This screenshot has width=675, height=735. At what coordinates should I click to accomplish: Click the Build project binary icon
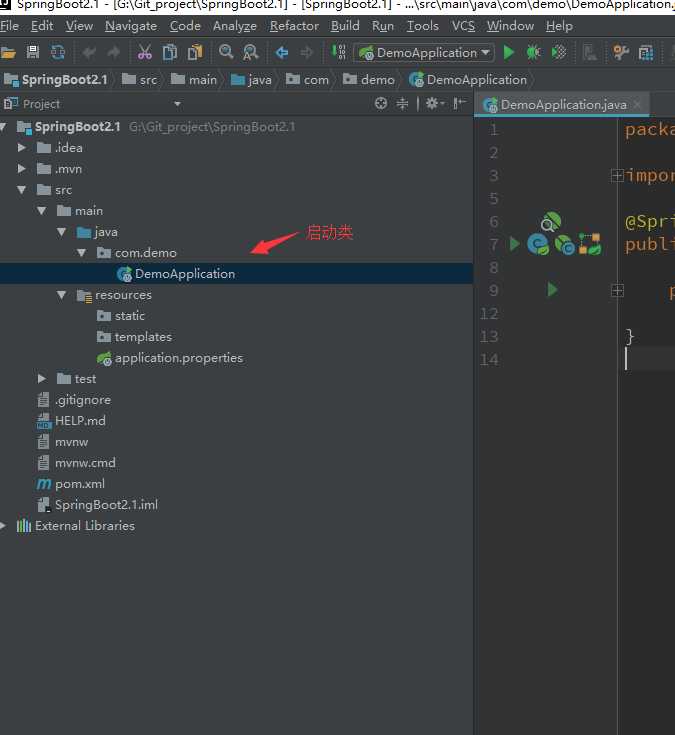(339, 52)
